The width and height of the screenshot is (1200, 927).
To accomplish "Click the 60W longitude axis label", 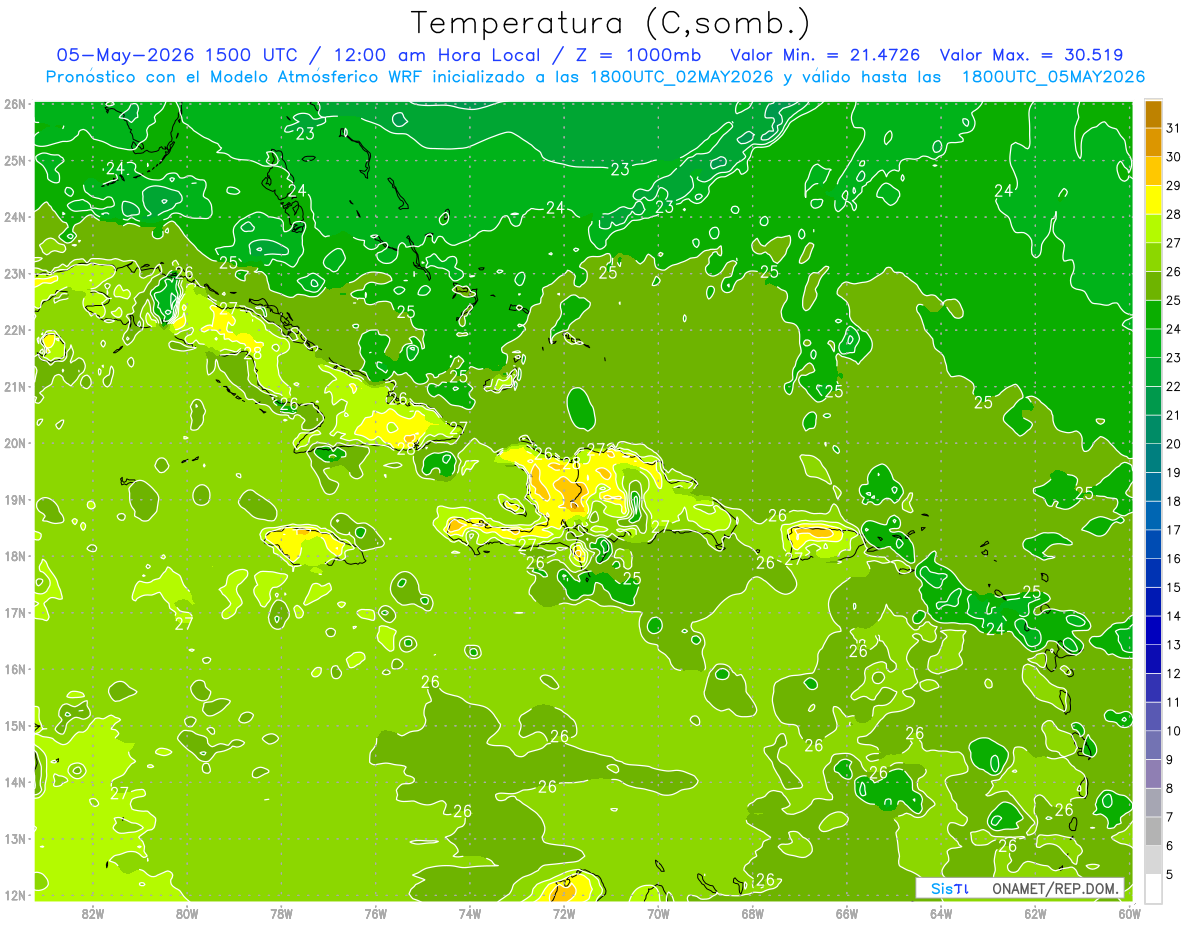I will tap(1130, 913).
